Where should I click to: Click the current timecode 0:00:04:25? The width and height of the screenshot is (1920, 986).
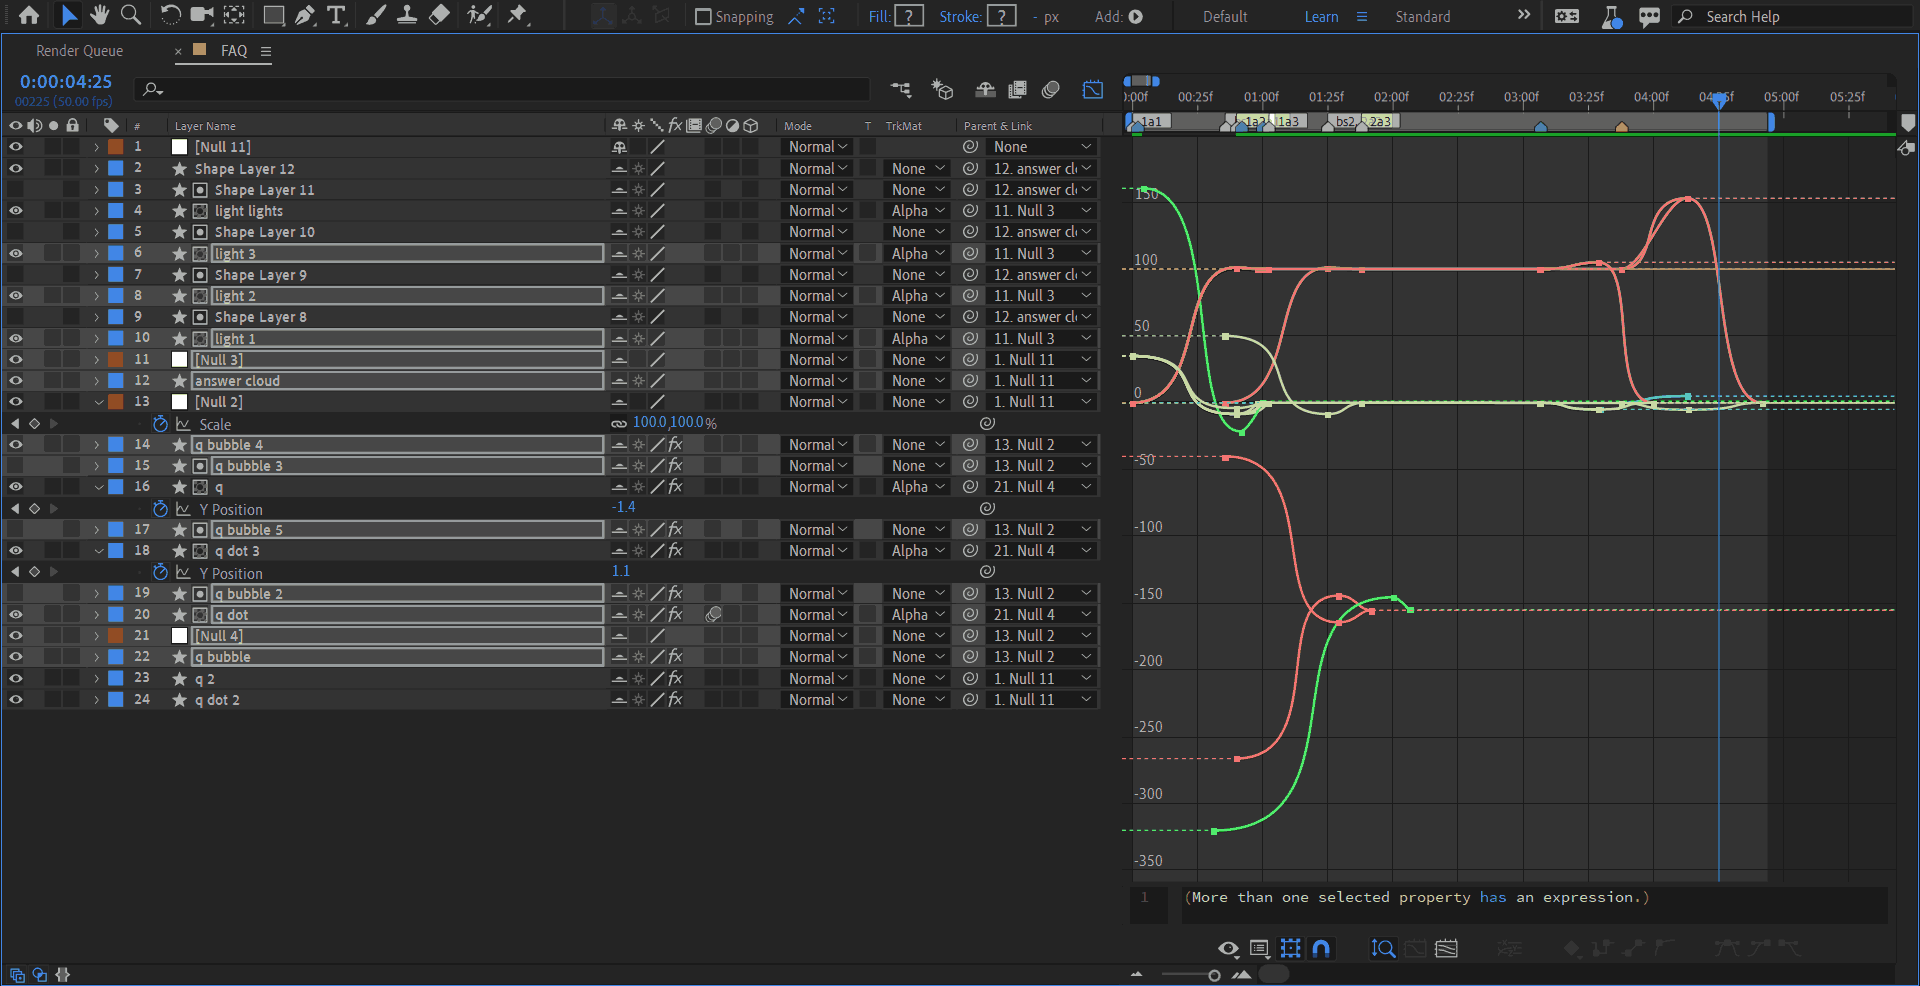[66, 82]
